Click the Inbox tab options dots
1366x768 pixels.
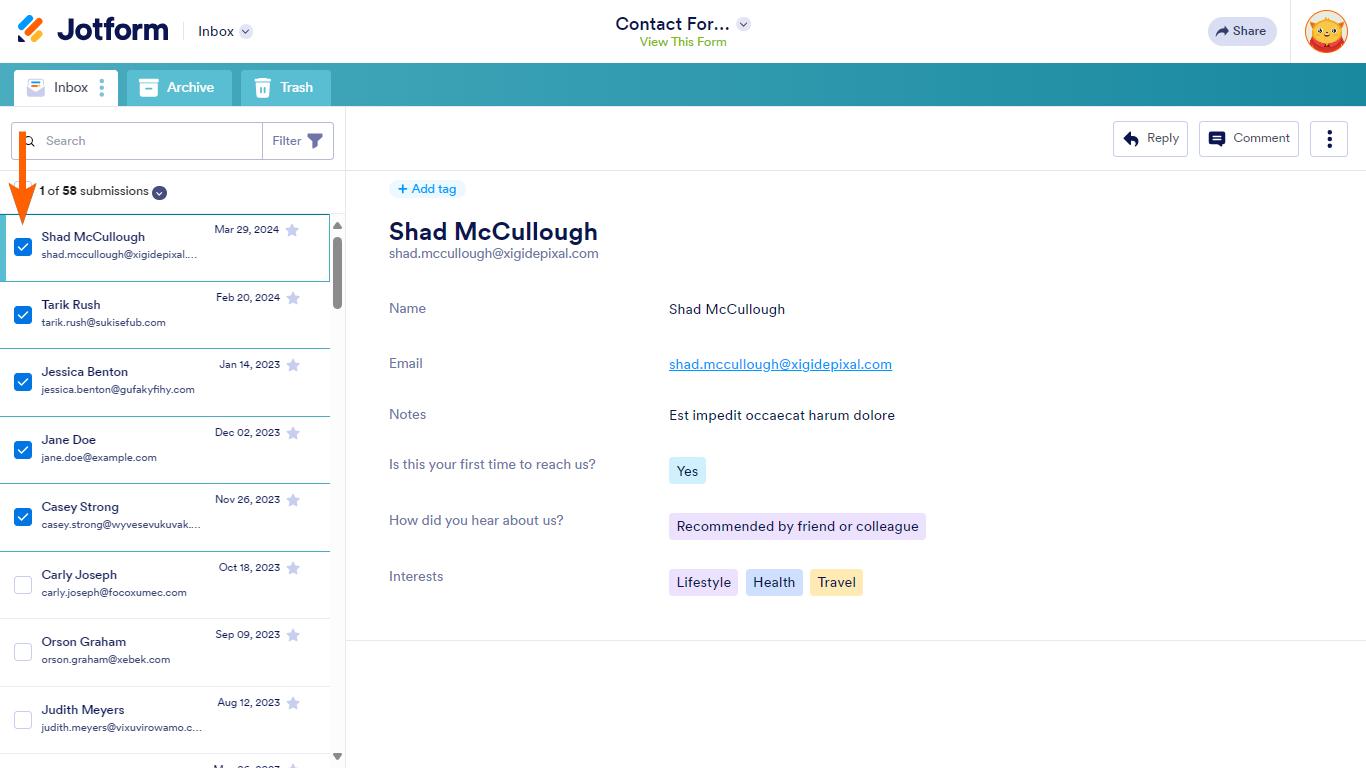[102, 88]
